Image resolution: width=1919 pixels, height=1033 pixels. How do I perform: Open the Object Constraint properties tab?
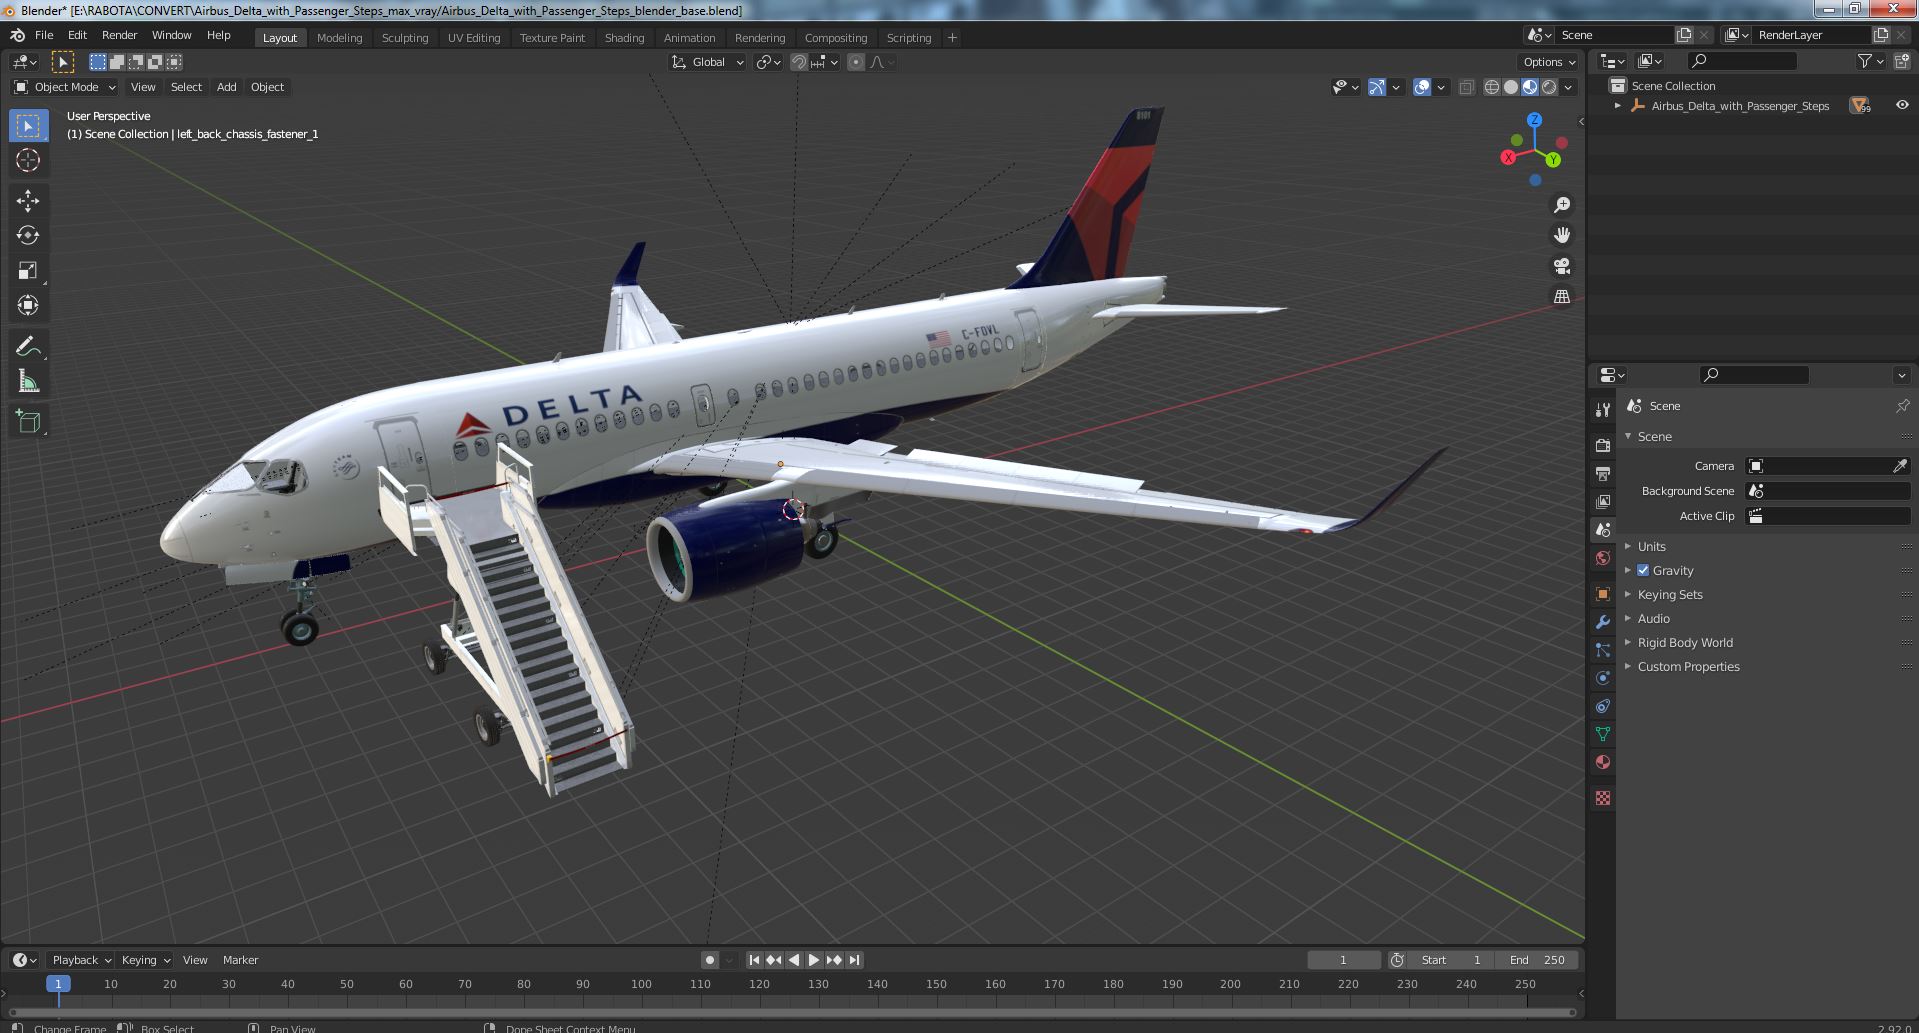1603,706
